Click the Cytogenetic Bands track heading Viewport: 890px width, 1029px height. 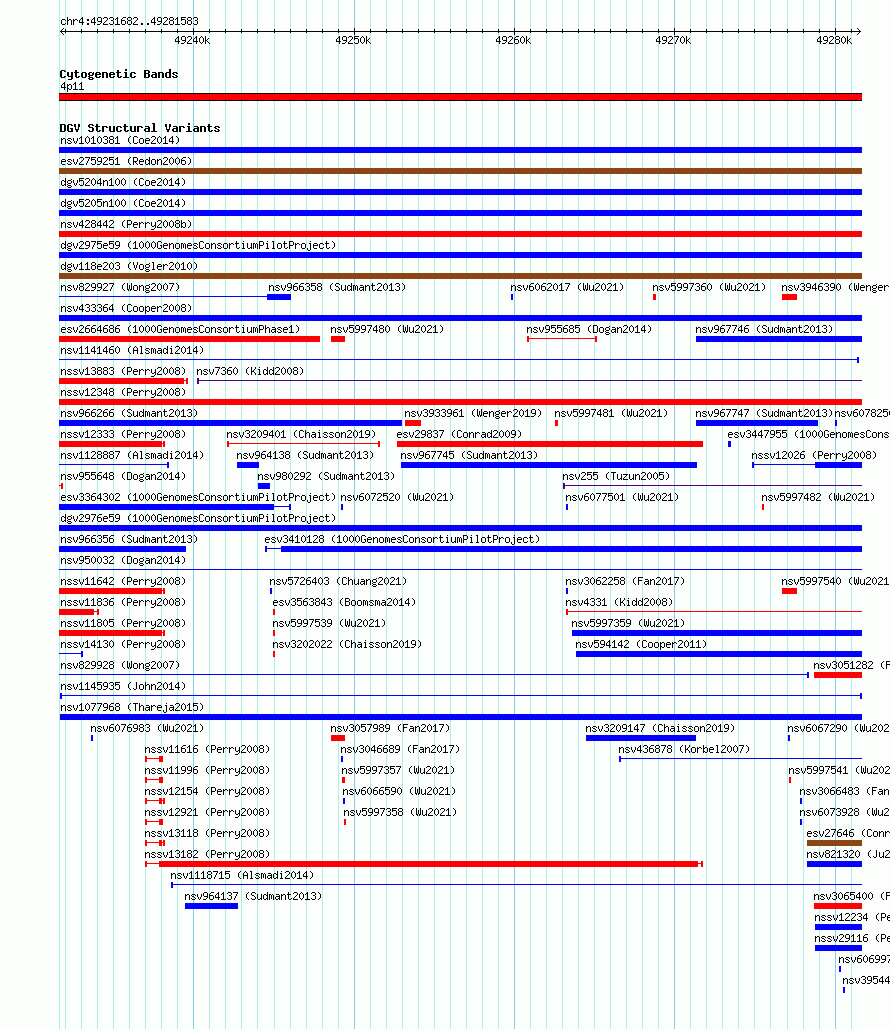click(x=119, y=74)
